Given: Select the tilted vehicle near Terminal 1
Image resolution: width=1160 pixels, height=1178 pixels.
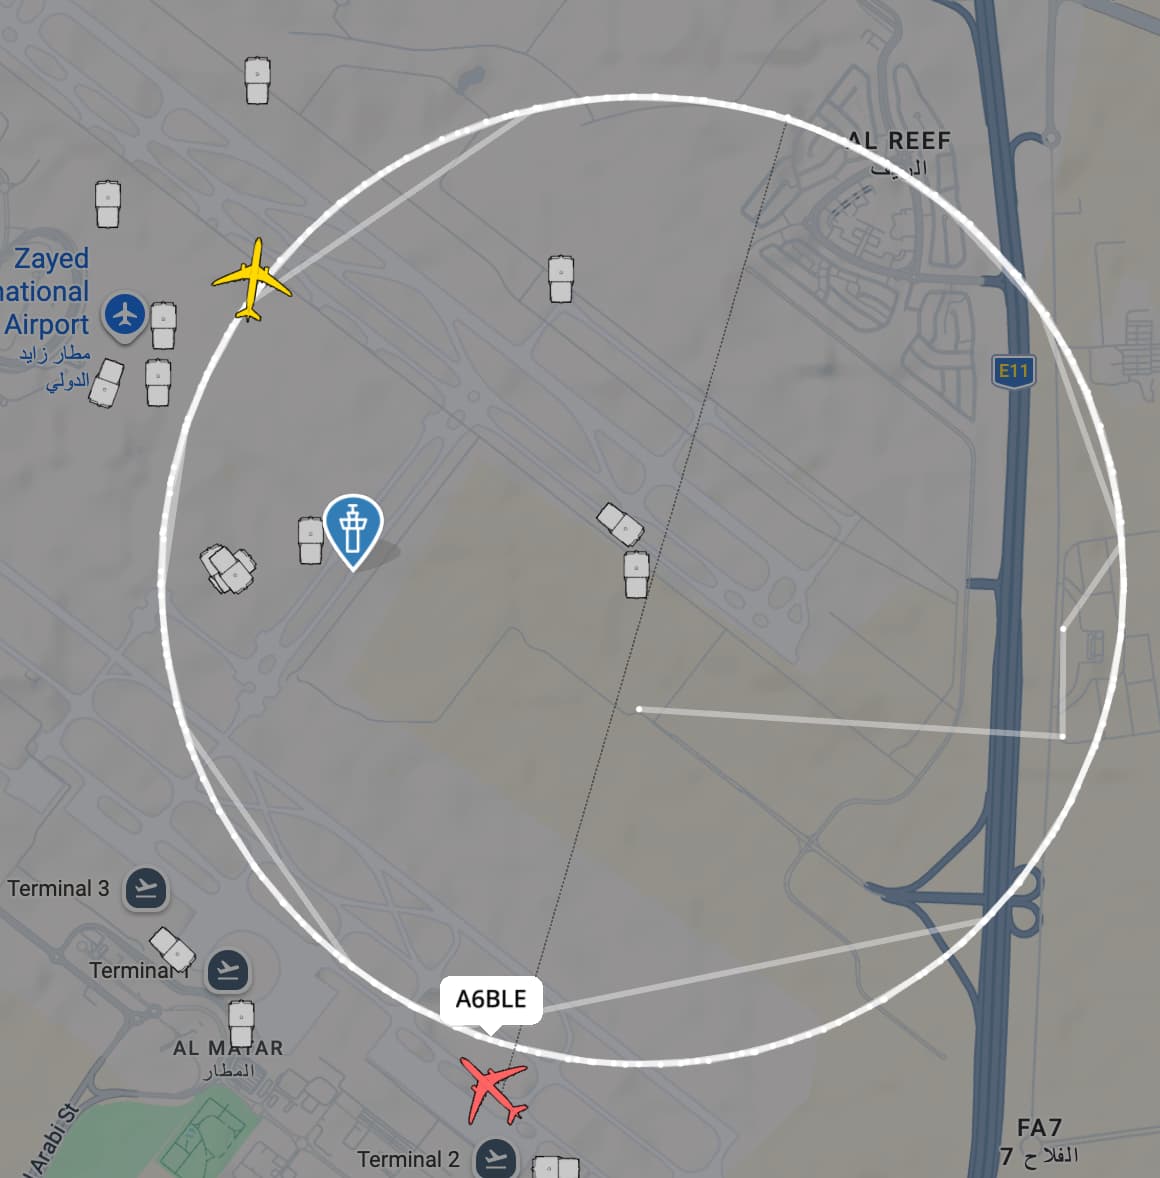Looking at the screenshot, I should 173,948.
